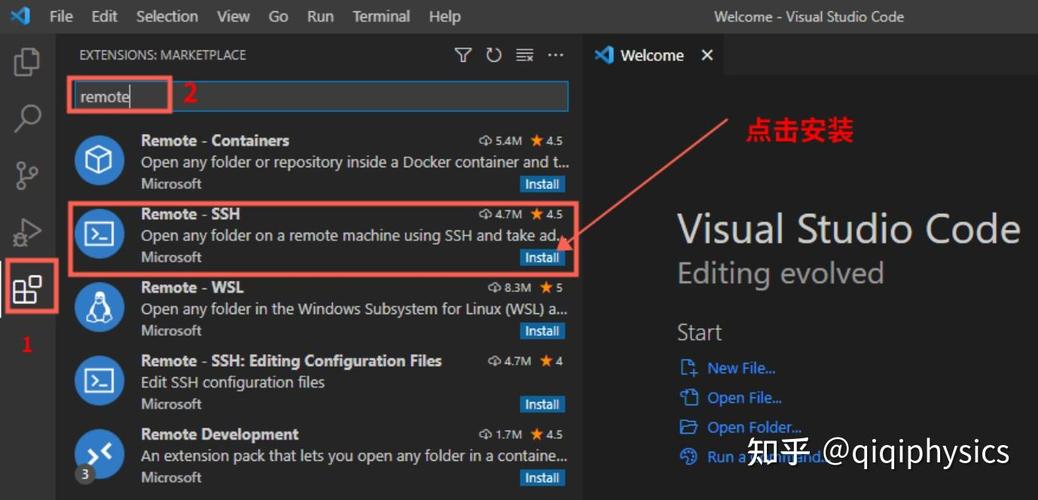Click the Remote - WSL penguin icon

click(99, 307)
